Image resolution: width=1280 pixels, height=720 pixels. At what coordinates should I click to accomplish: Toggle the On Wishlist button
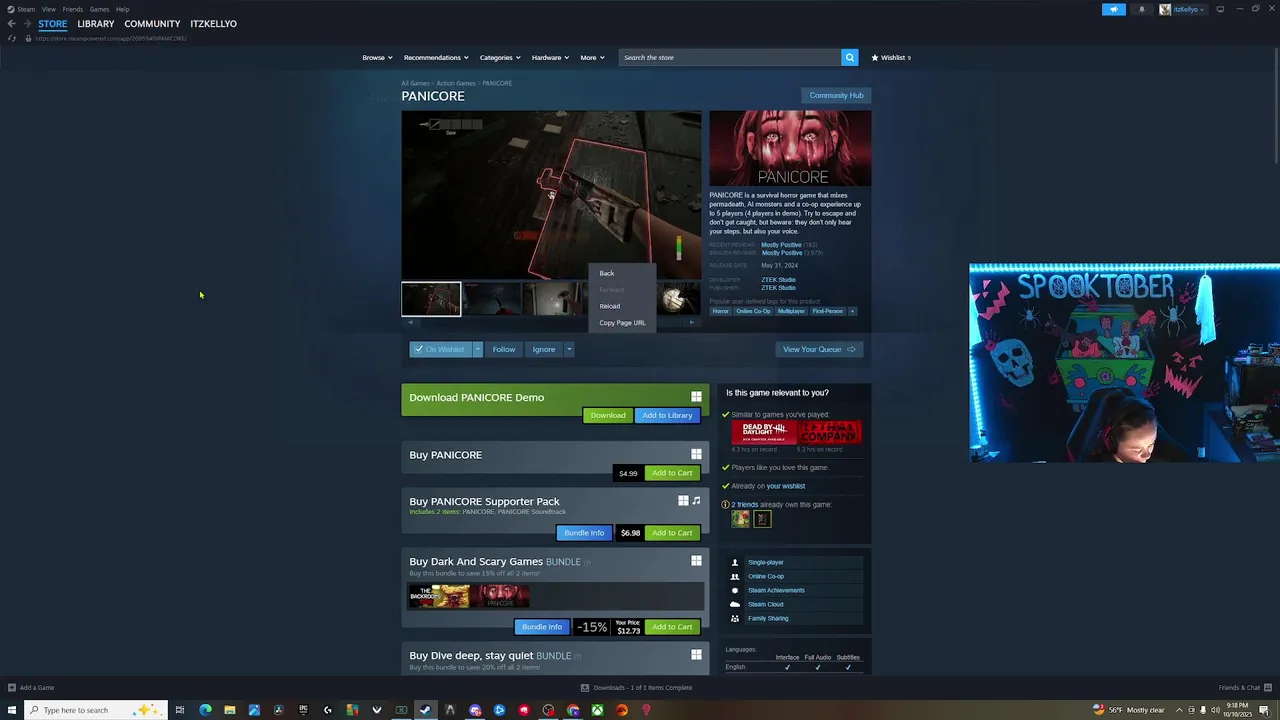[440, 349]
